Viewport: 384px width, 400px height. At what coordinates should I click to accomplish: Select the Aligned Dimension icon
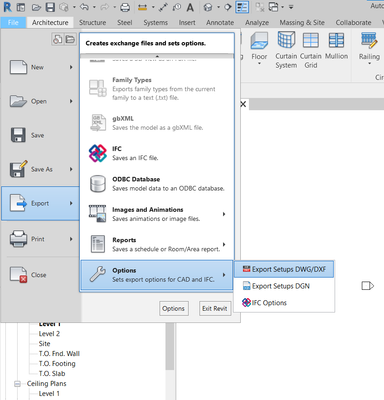pyautogui.click(x=163, y=7)
